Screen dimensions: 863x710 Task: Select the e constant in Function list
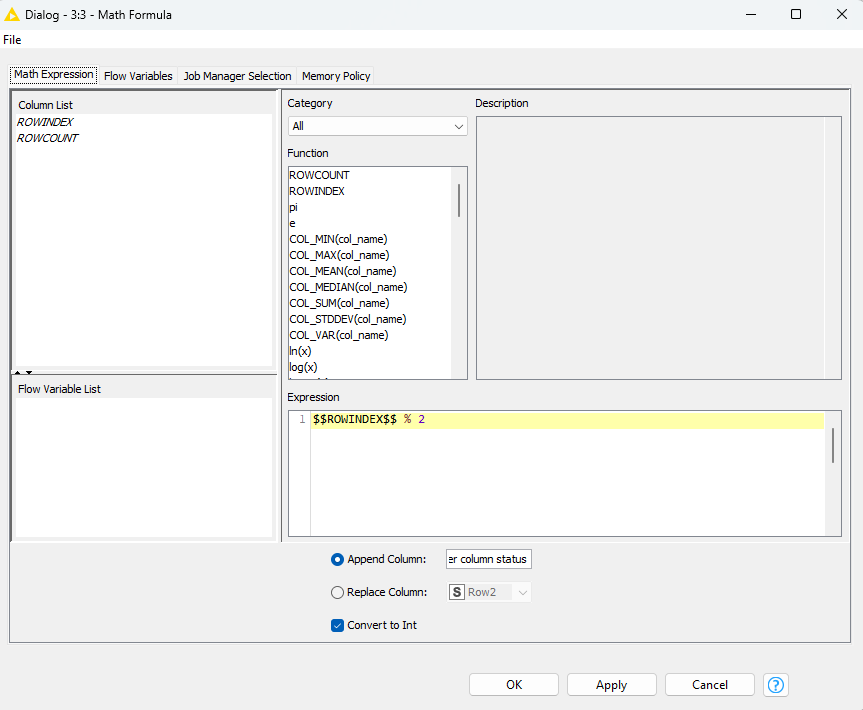pyautogui.click(x=292, y=223)
